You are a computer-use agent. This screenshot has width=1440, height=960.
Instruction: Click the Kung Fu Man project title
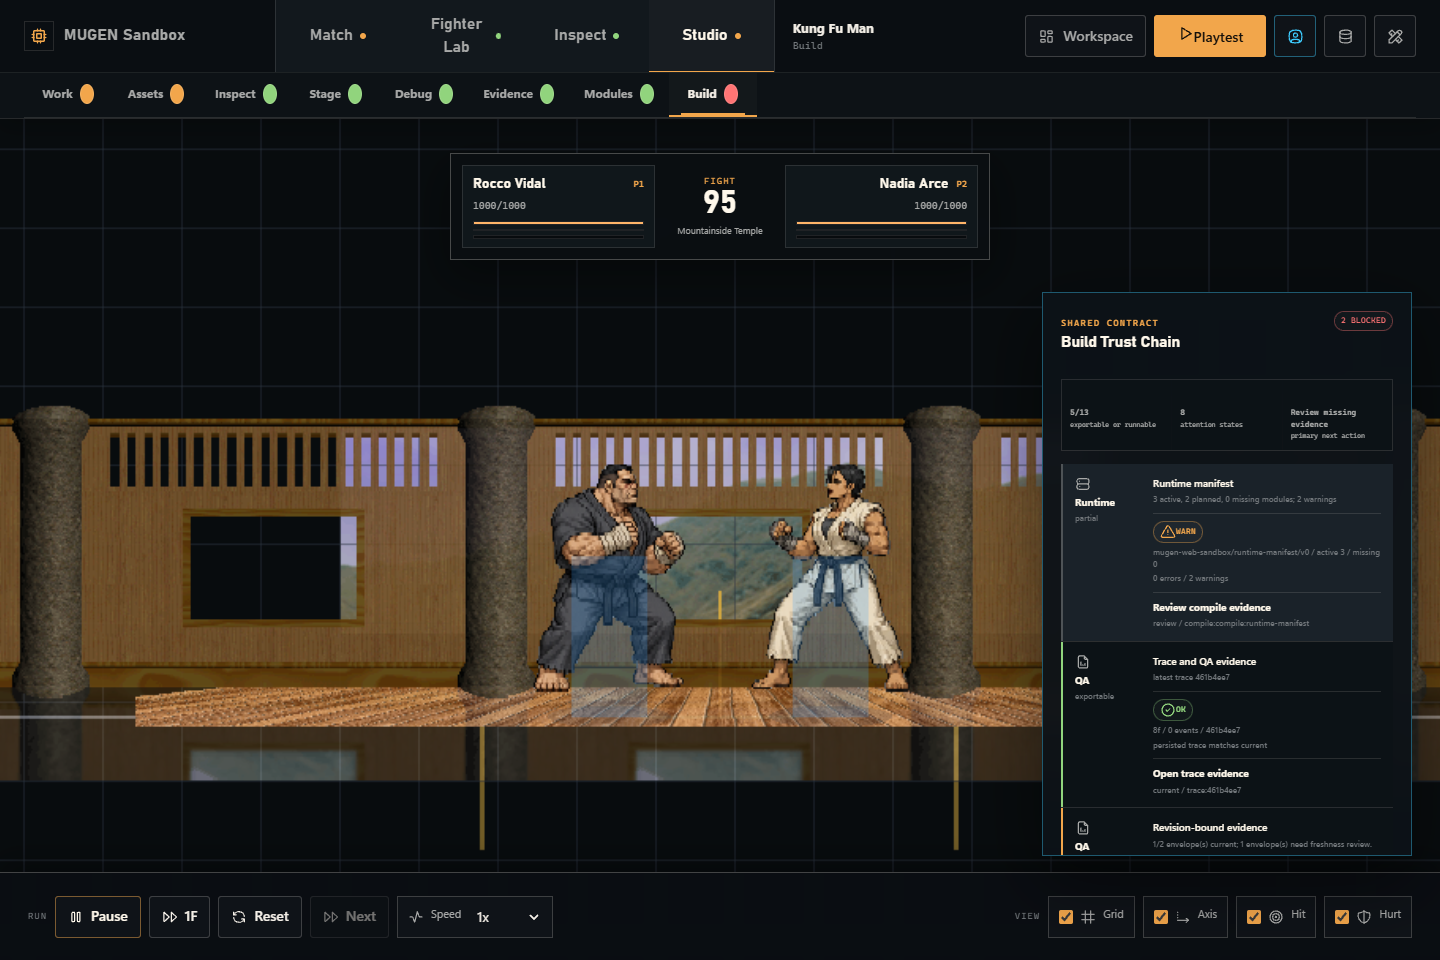(833, 29)
